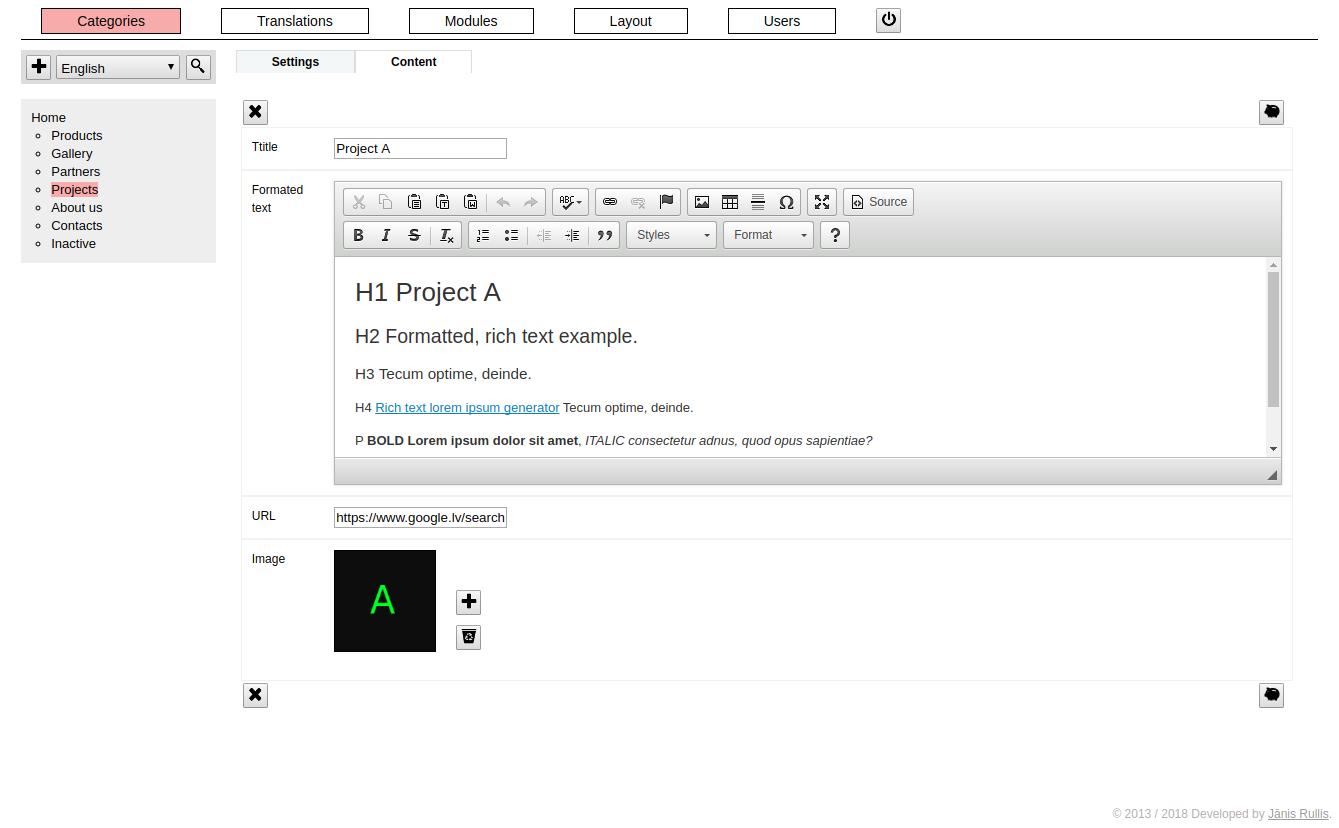Screen dimensions: 1339x828
Task: Insert an image via the editor toolbar
Action: tap(702, 202)
